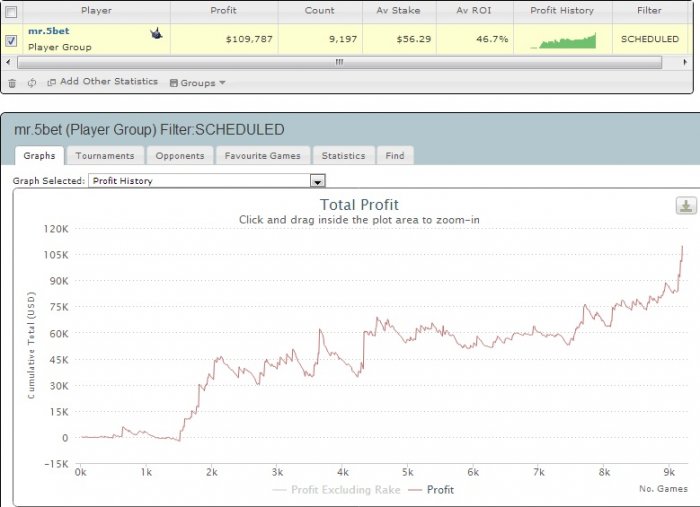Click the shark icon beside mr.5bet
The width and height of the screenshot is (700, 507).
156,33
